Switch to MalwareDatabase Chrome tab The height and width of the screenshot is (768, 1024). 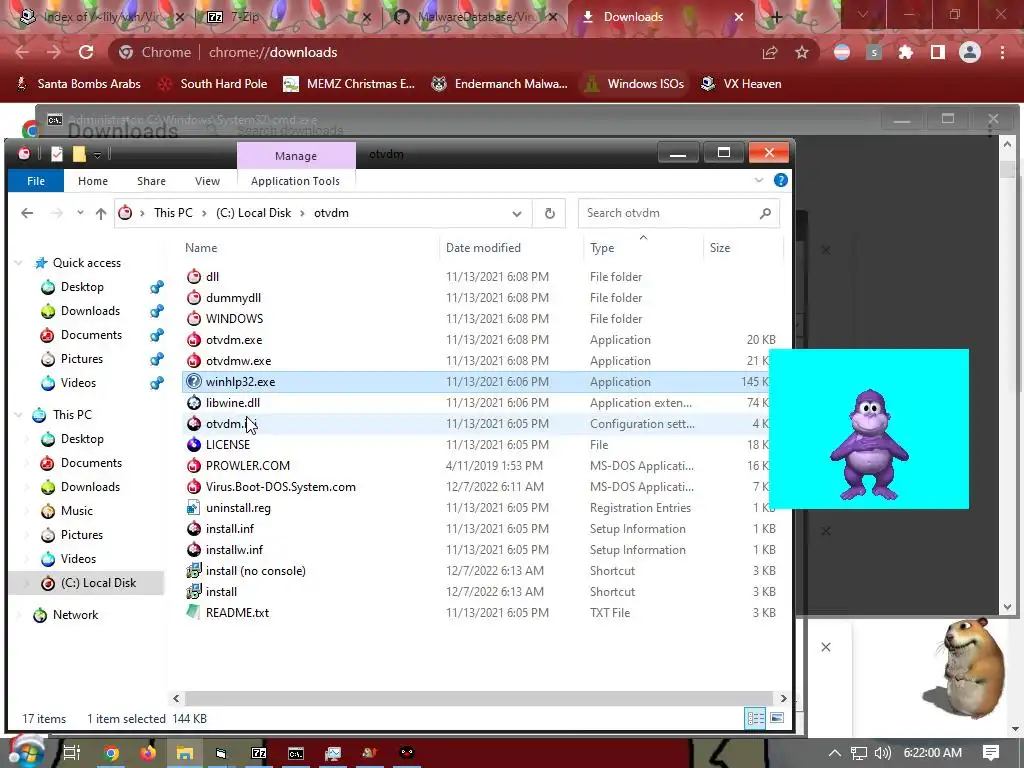click(x=475, y=17)
